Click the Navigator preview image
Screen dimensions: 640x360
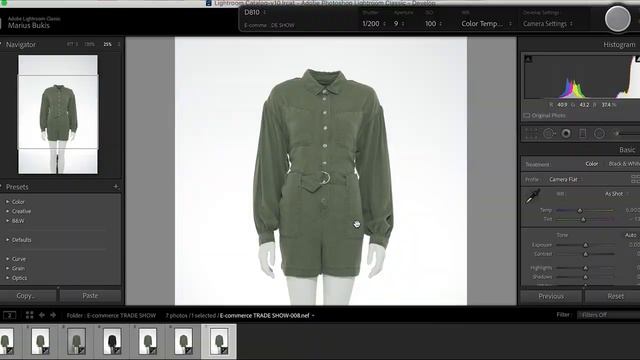click(x=58, y=114)
